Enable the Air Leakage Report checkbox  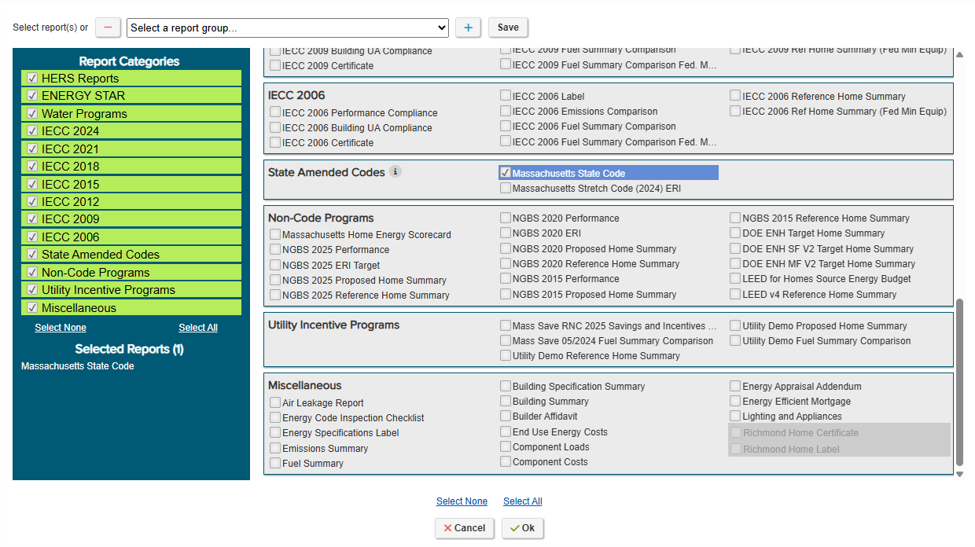click(275, 402)
